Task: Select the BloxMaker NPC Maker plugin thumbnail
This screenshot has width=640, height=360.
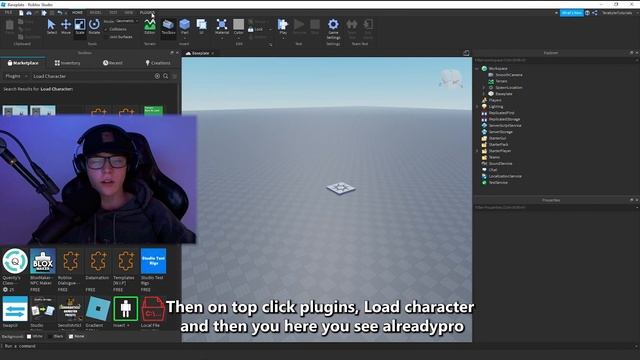Action: (x=43, y=261)
